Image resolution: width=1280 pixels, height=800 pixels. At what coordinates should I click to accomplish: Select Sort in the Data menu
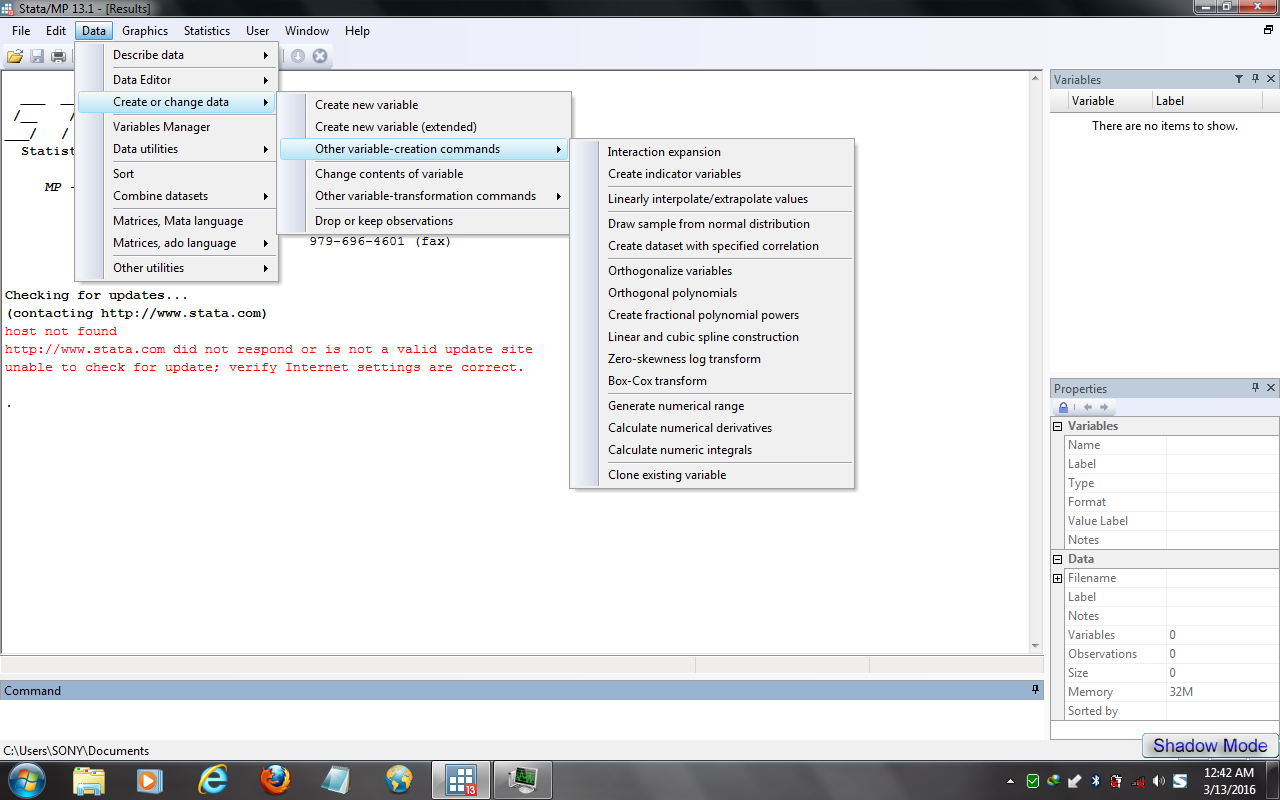[176, 174]
